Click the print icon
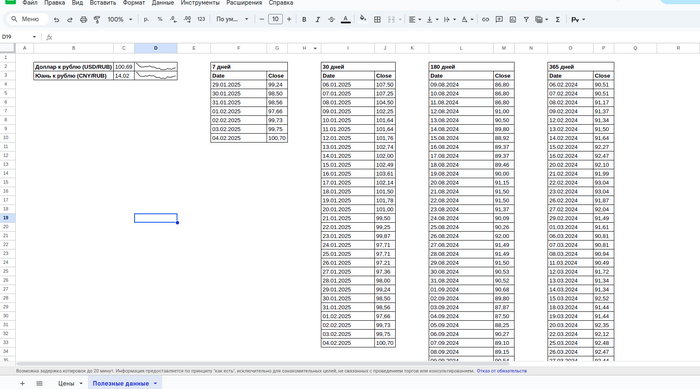Image resolution: width=700 pixels, height=389 pixels. 83,20
